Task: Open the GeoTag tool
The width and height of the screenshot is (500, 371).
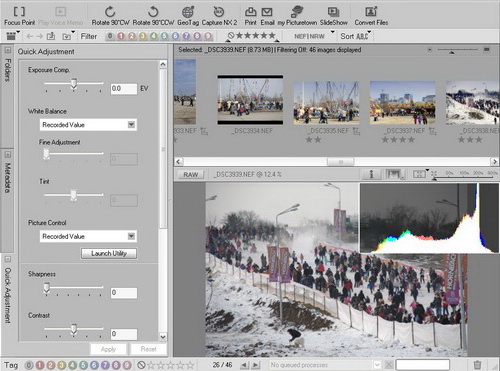Action: pyautogui.click(x=188, y=16)
